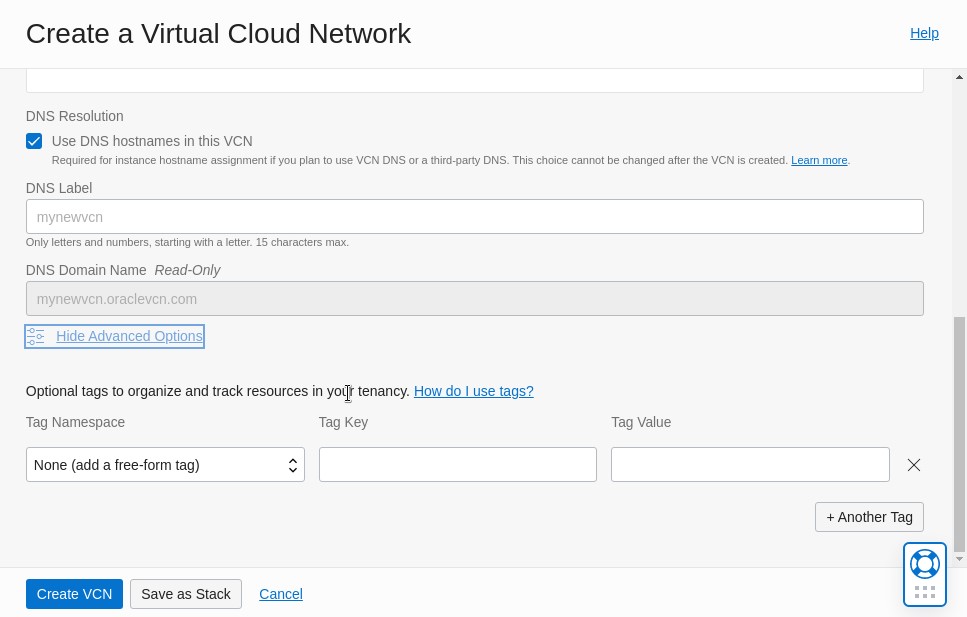Click the Learn more link about DNS hostnames
Screen dimensions: 967x617
(818, 160)
